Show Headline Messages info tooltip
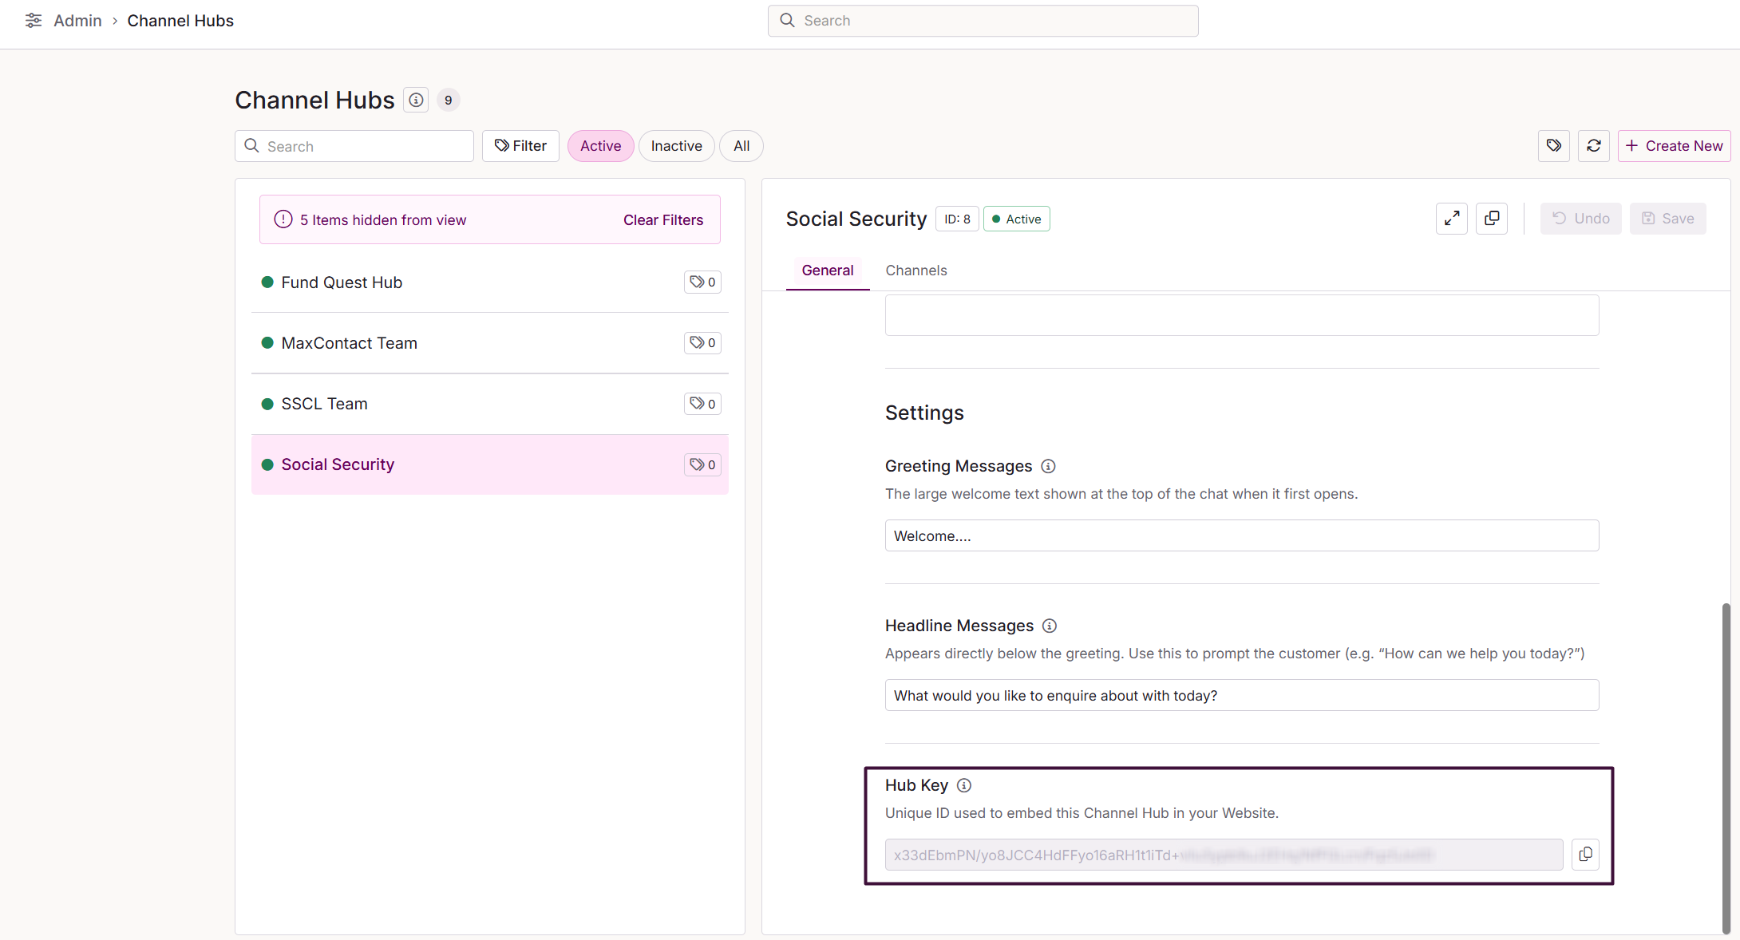 tap(1049, 626)
